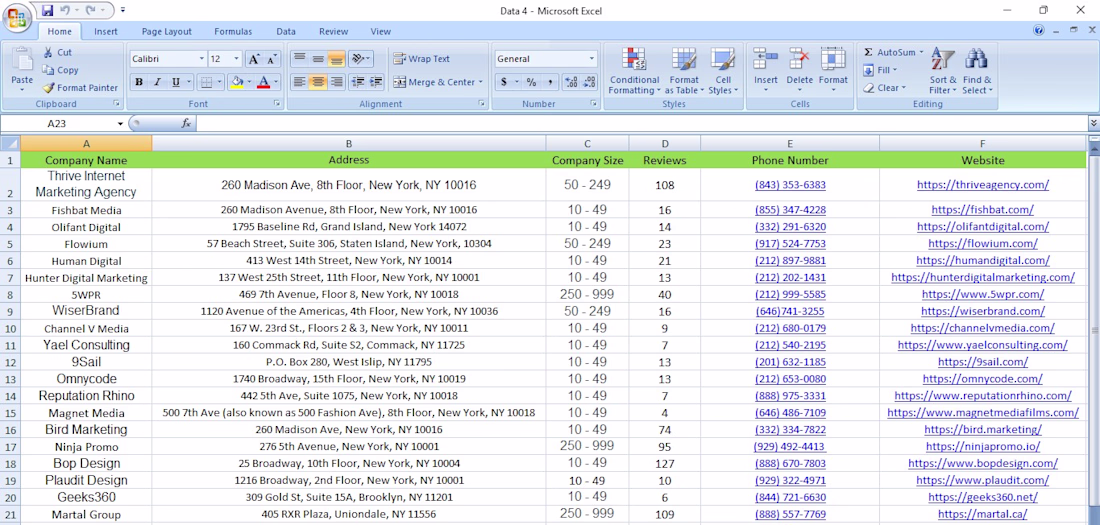Center text horizontally
Screen dimensions: 1100x525
pyautogui.click(x=318, y=82)
